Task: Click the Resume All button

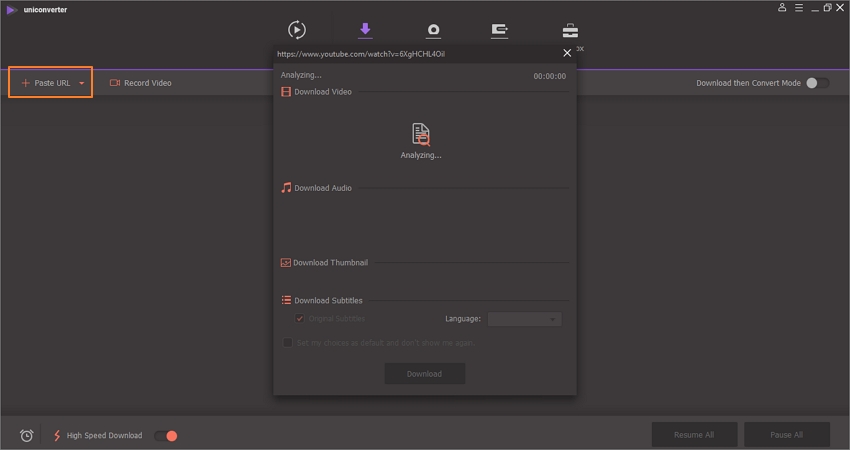Action: point(694,435)
